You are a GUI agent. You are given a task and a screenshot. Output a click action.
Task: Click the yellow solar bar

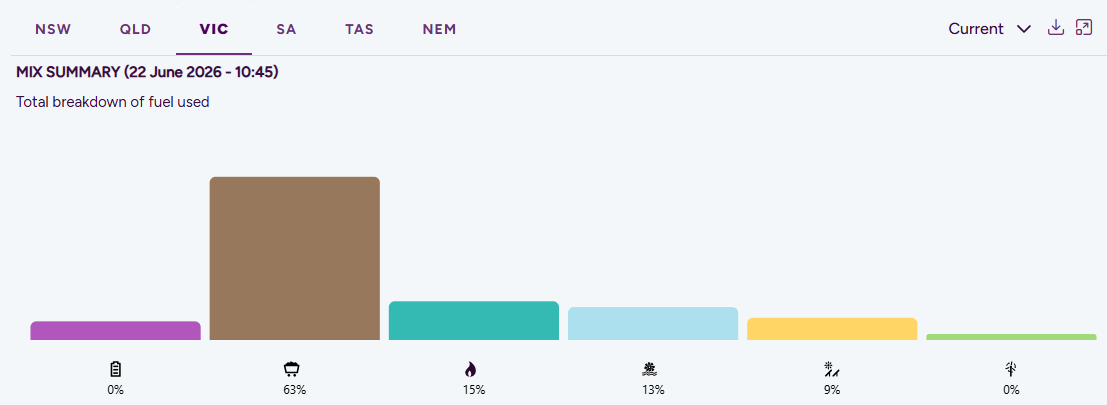pyautogui.click(x=832, y=329)
